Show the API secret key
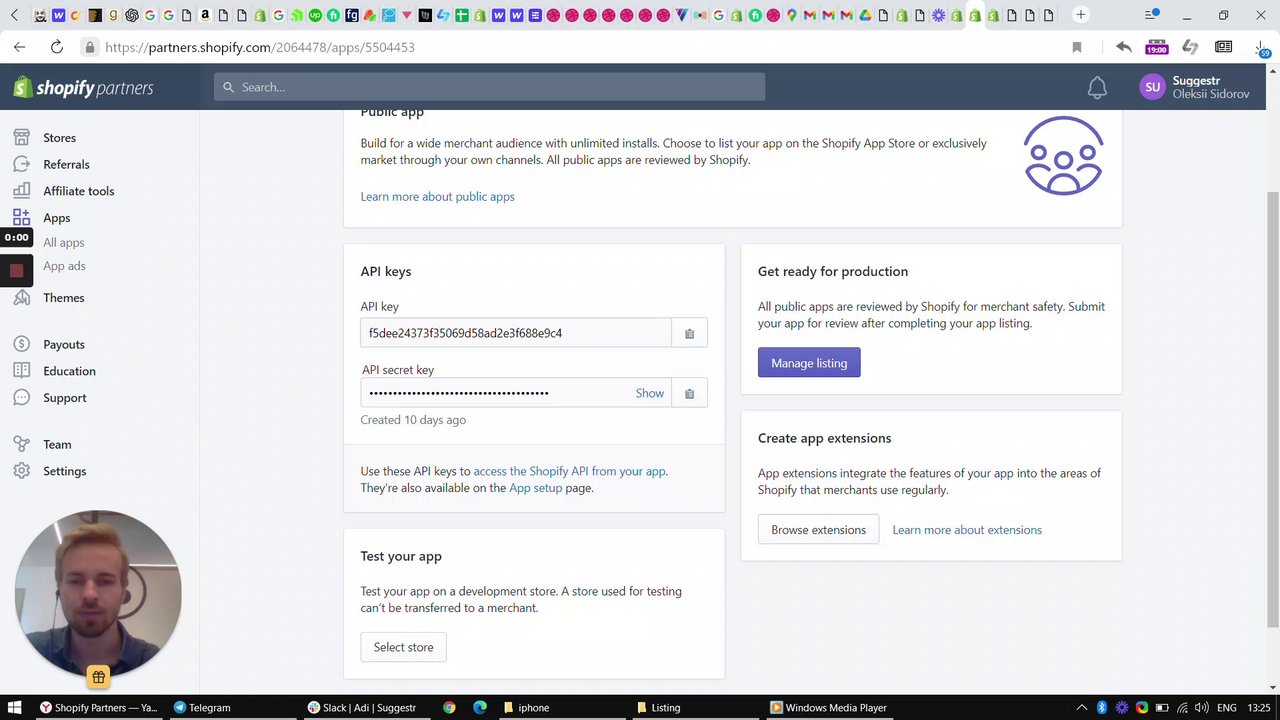This screenshot has height=720, width=1280. (x=649, y=393)
